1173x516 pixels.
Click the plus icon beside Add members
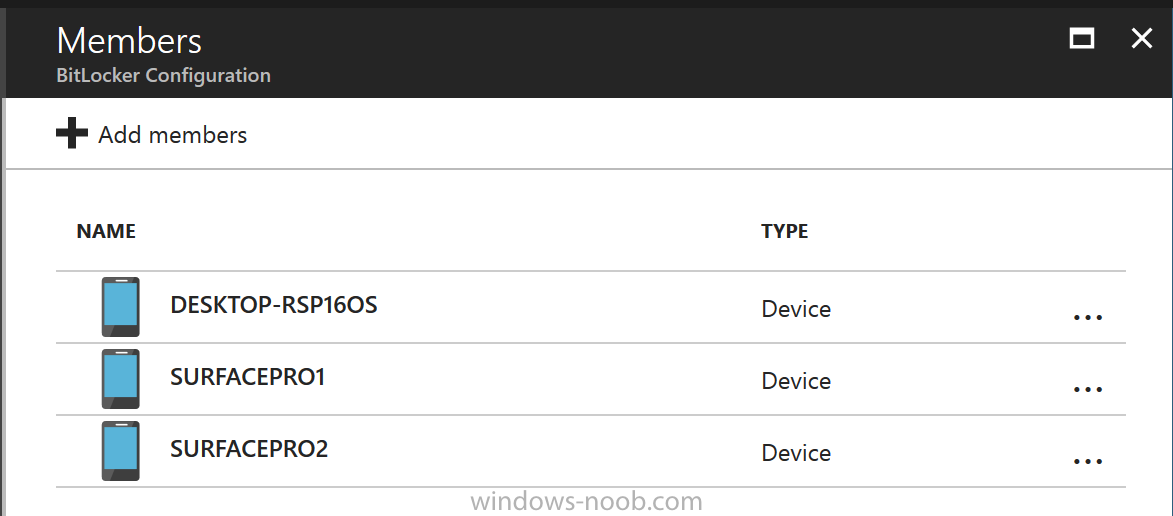coord(72,133)
